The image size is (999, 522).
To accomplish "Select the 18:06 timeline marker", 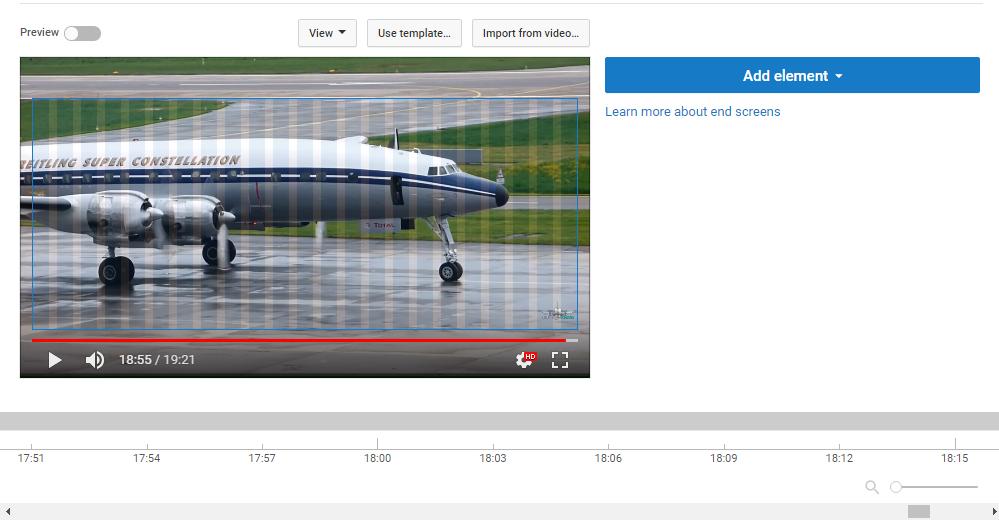I will [608, 458].
